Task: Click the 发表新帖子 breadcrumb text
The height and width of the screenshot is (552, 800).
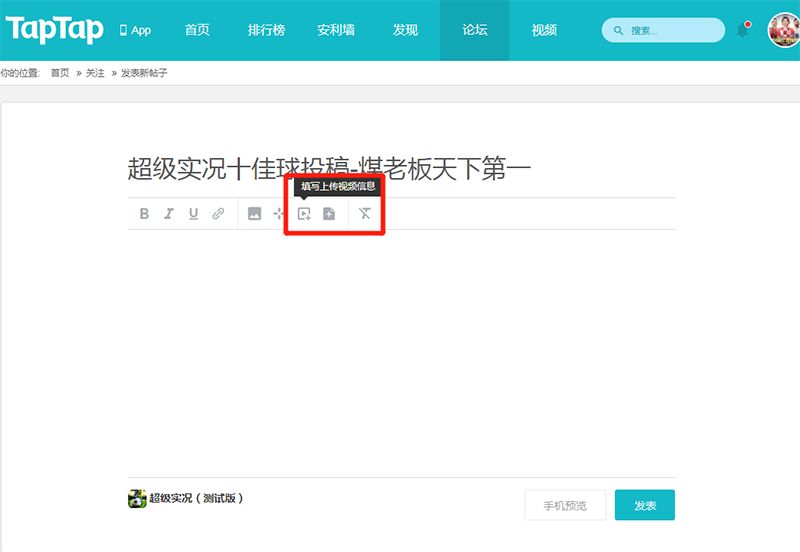Action: [144, 73]
